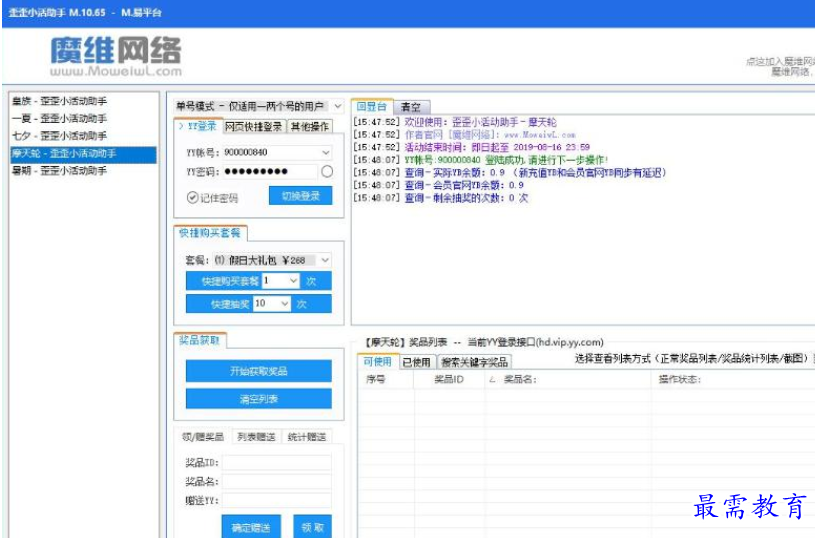Switch to the 其他操作 tab

coord(309,126)
